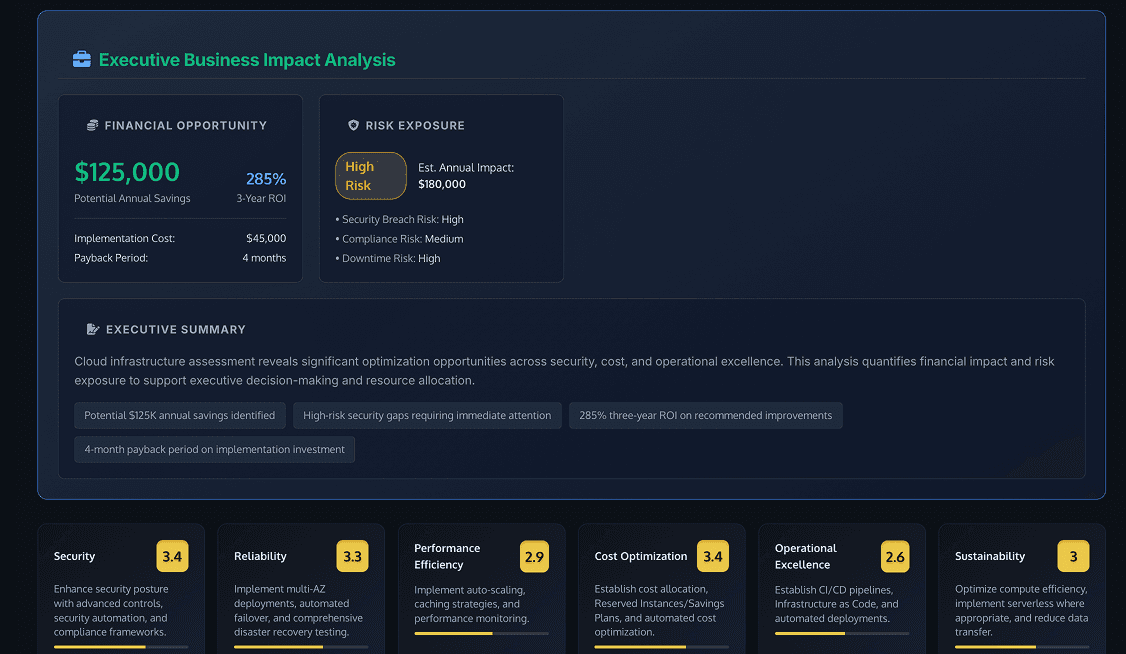The height and width of the screenshot is (654, 1126).
Task: Click the $125,000 potential annual savings figure
Action: pyautogui.click(x=127, y=172)
